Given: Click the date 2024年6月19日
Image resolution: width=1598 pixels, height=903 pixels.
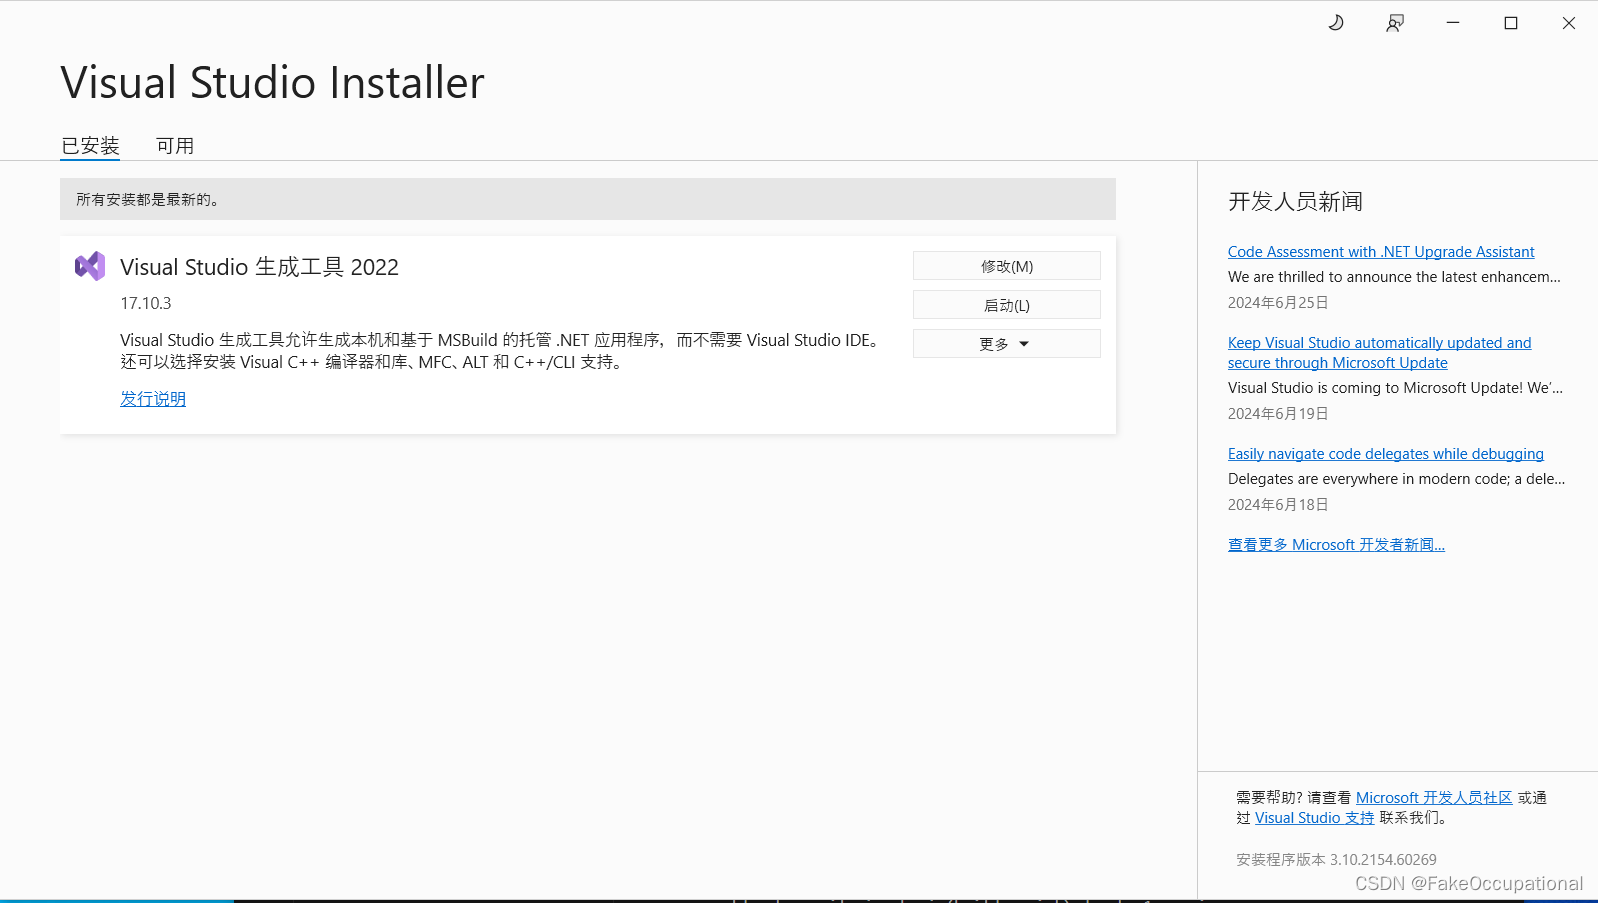Looking at the screenshot, I should coord(1278,414).
